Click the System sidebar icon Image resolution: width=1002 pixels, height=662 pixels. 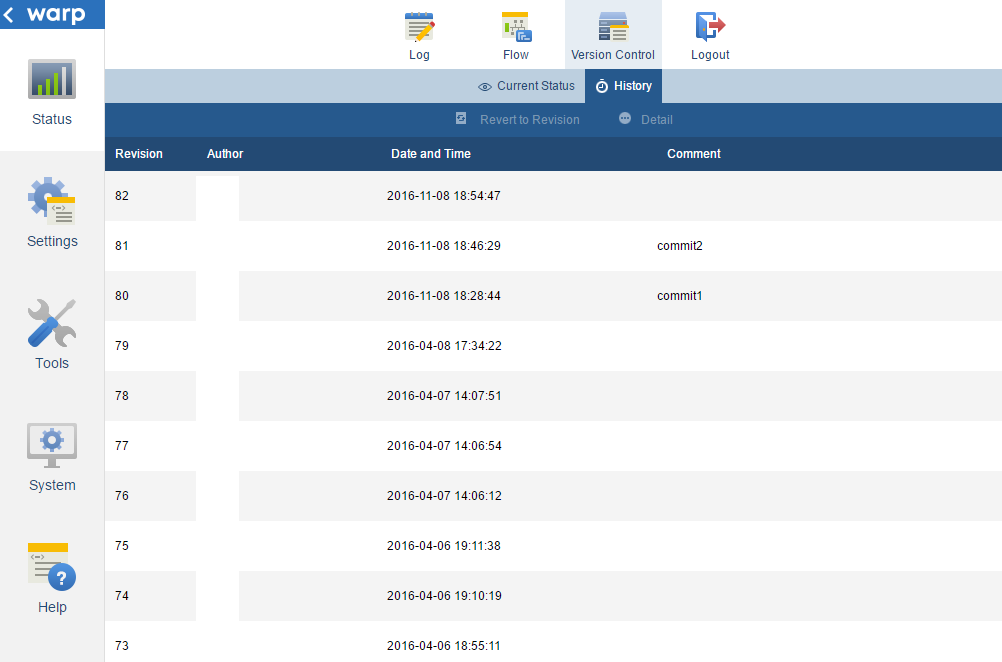tap(51, 456)
